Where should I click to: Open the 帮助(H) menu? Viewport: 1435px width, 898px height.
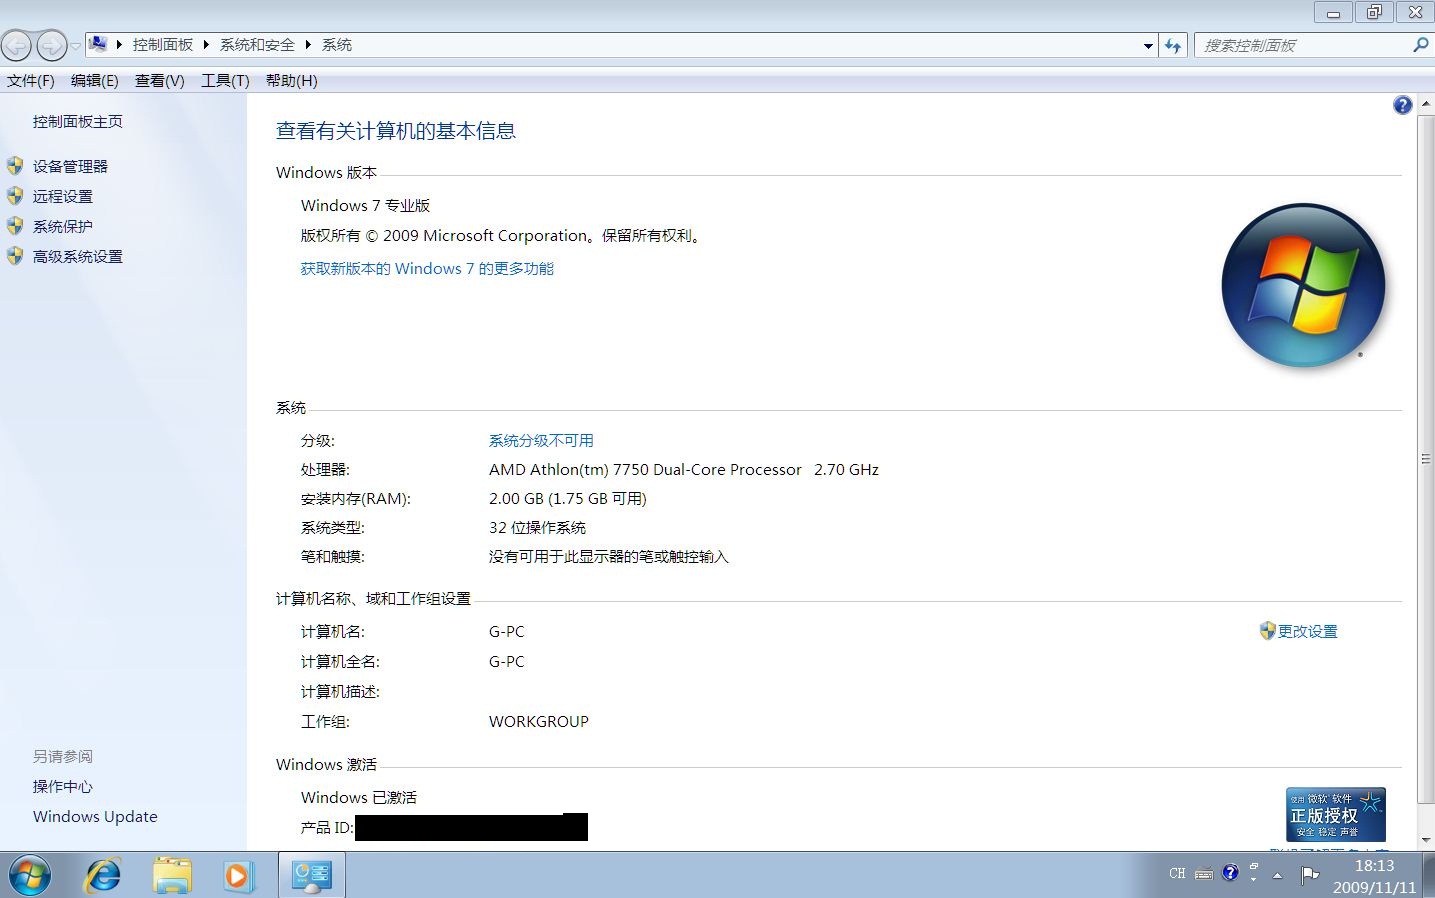292,81
